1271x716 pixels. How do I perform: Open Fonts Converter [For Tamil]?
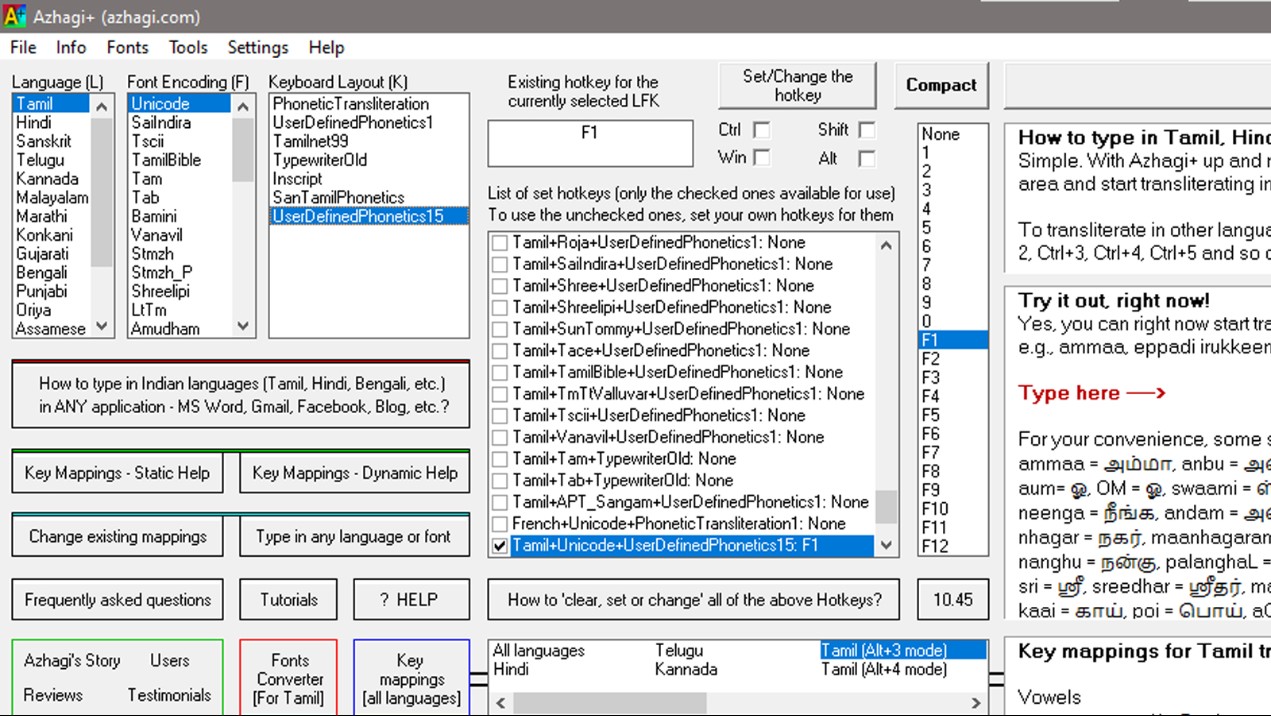point(290,679)
